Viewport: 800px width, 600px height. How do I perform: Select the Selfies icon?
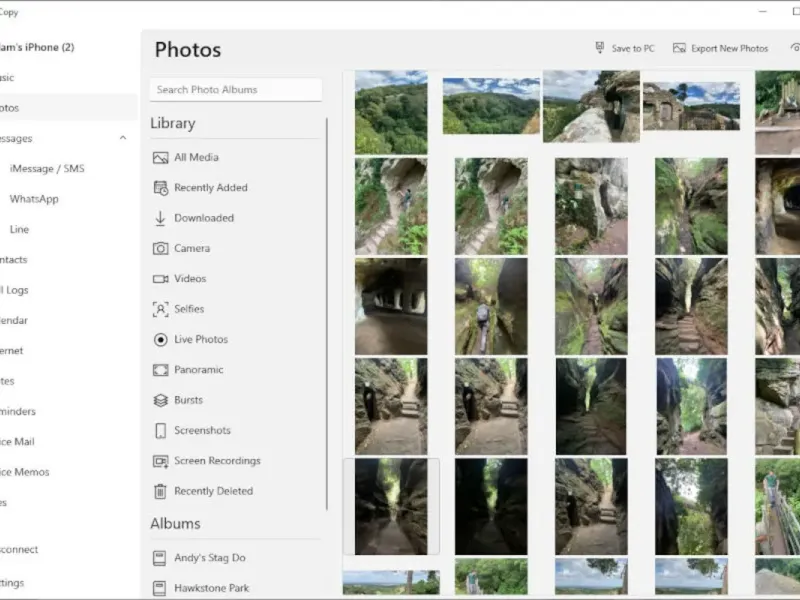160,309
